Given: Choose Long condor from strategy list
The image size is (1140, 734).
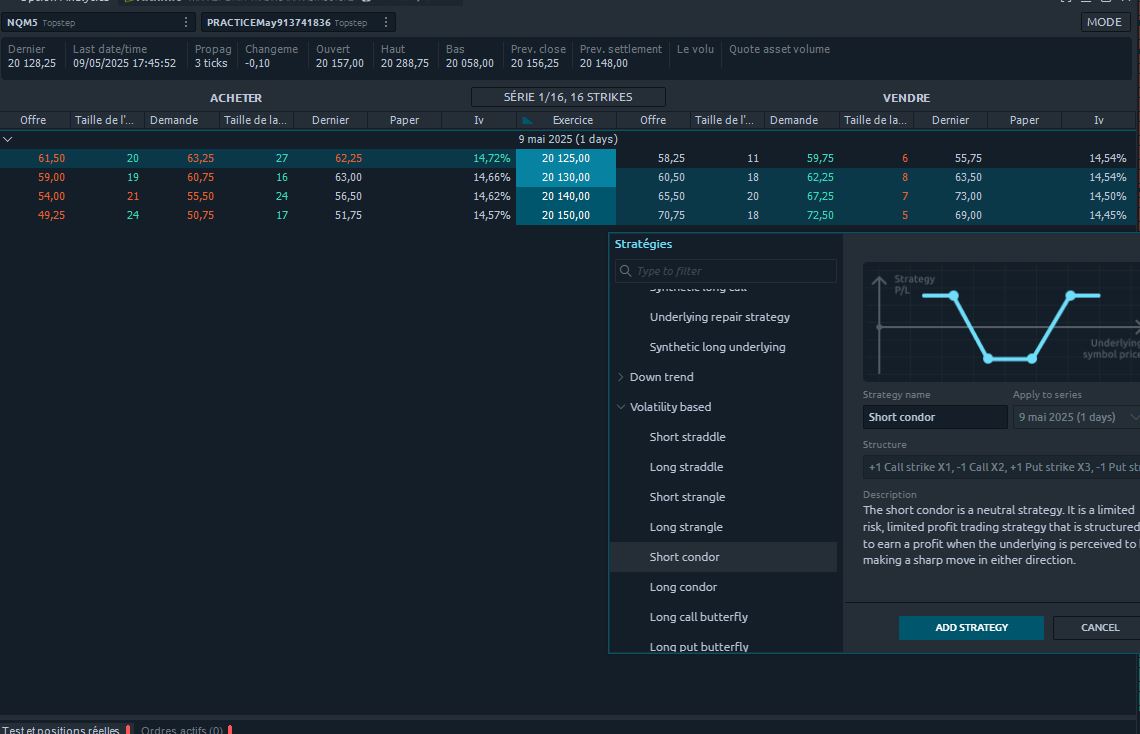Looking at the screenshot, I should coord(683,587).
